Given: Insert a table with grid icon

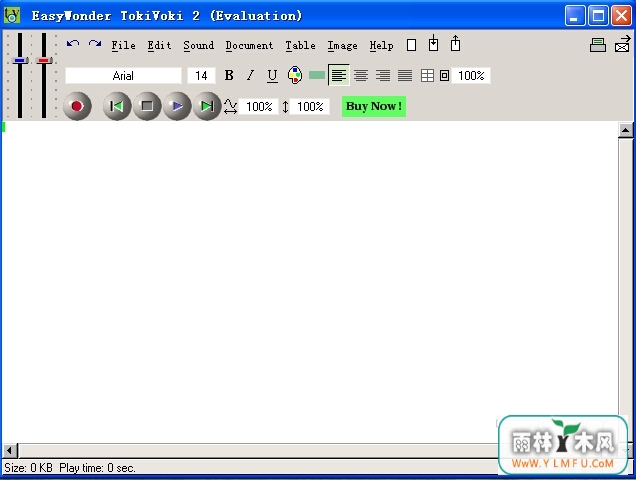Looking at the screenshot, I should (x=427, y=75).
